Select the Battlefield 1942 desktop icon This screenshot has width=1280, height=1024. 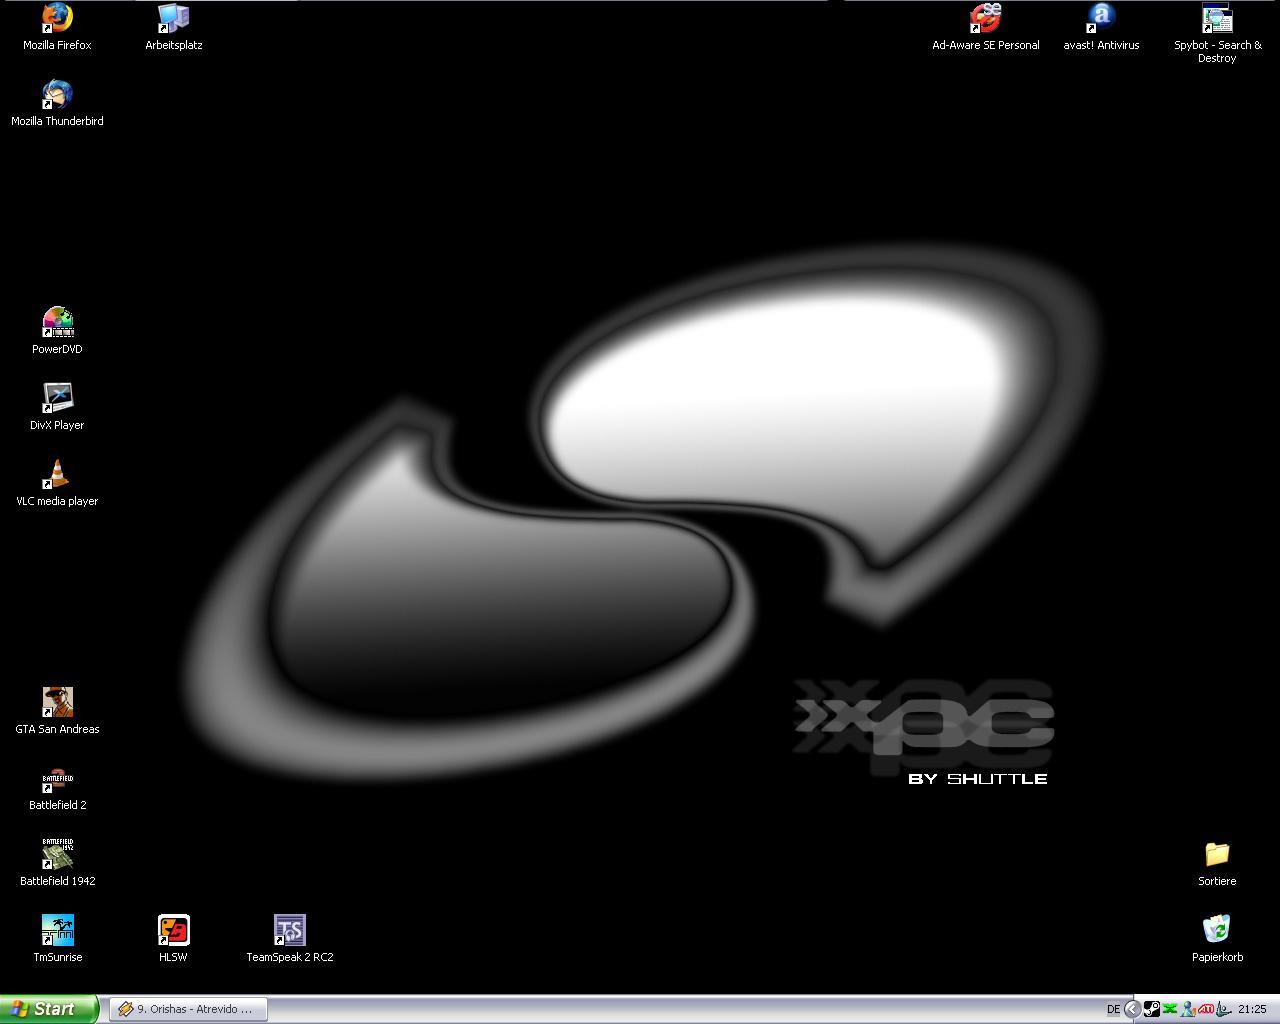tap(57, 855)
